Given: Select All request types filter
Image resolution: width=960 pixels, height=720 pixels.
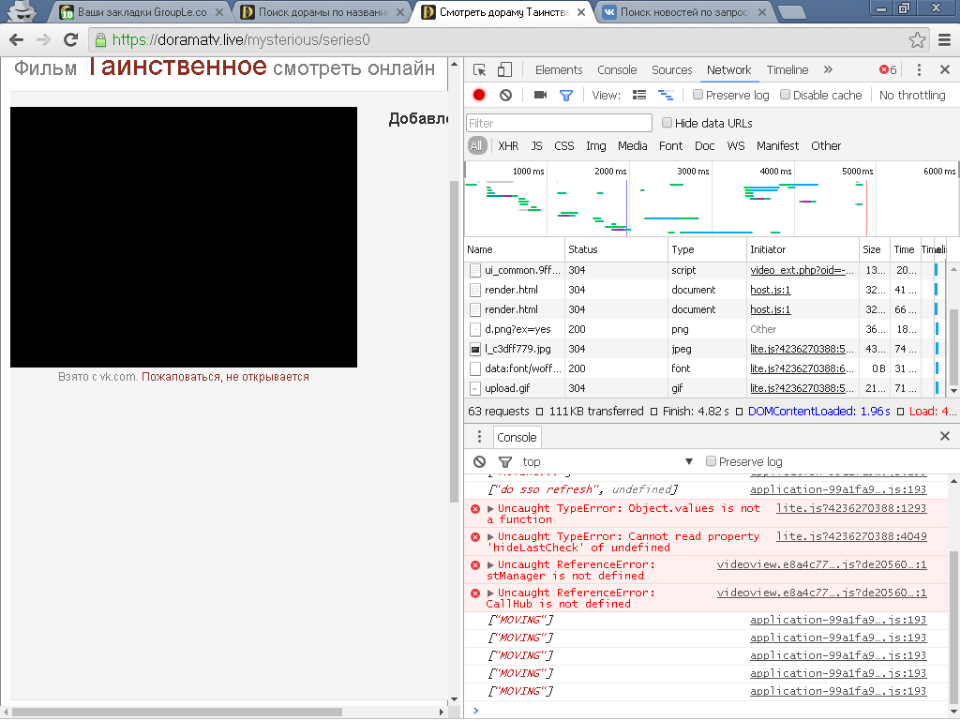Looking at the screenshot, I should pos(476,146).
